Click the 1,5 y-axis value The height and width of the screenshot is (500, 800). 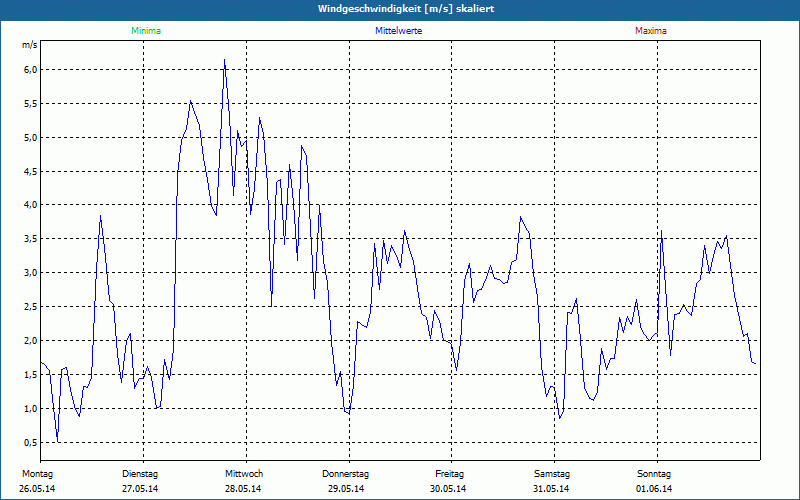click(x=31, y=374)
